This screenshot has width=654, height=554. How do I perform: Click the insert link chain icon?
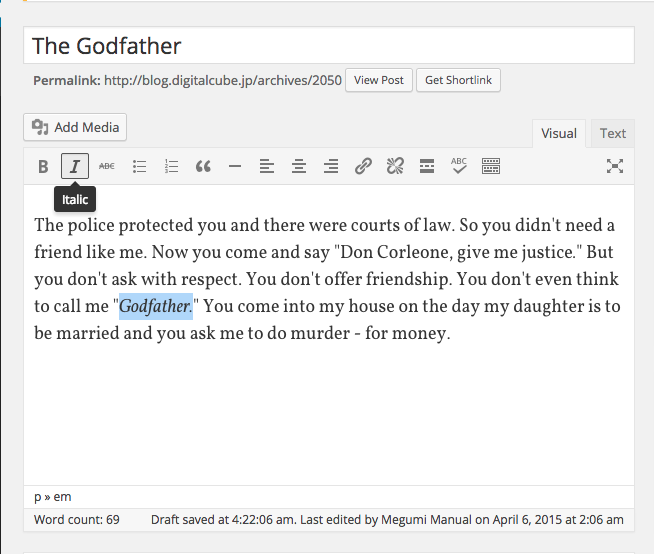click(x=363, y=167)
